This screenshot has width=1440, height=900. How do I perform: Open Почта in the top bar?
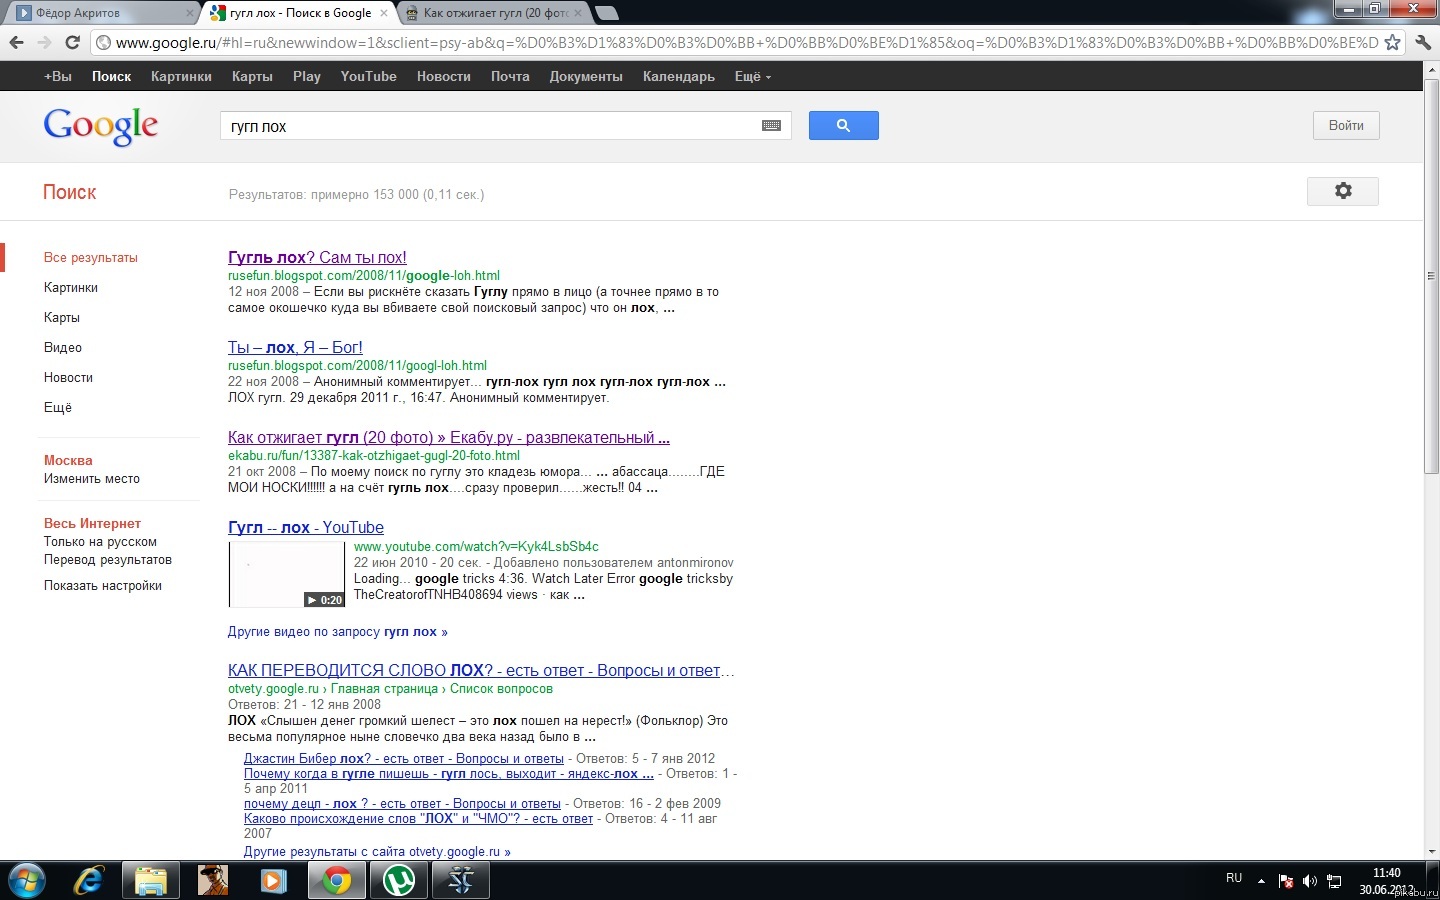510,76
